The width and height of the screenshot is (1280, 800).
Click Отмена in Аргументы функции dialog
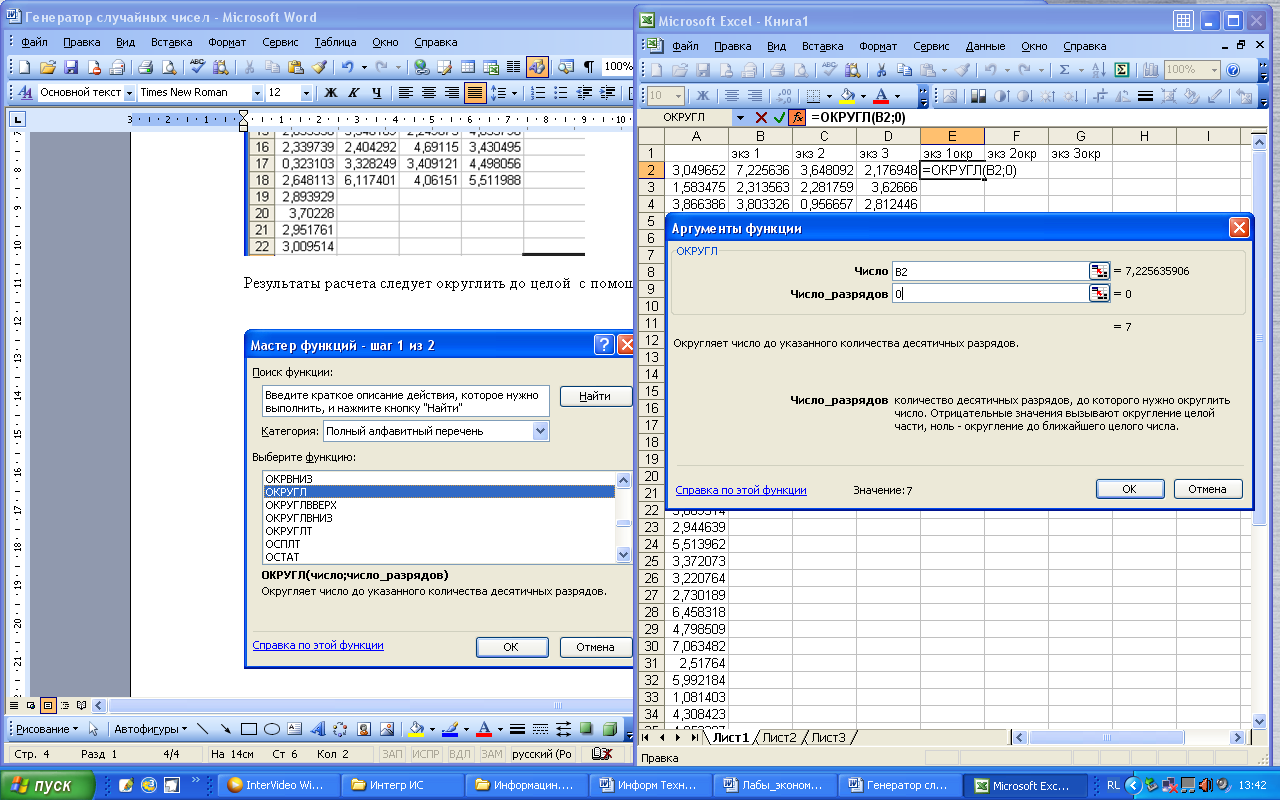(x=1208, y=489)
